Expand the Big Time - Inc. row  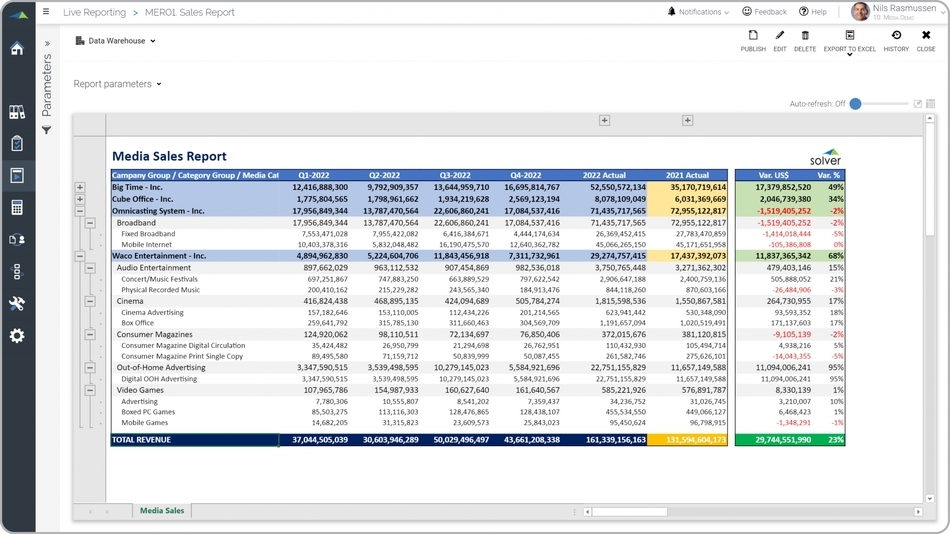coord(80,187)
